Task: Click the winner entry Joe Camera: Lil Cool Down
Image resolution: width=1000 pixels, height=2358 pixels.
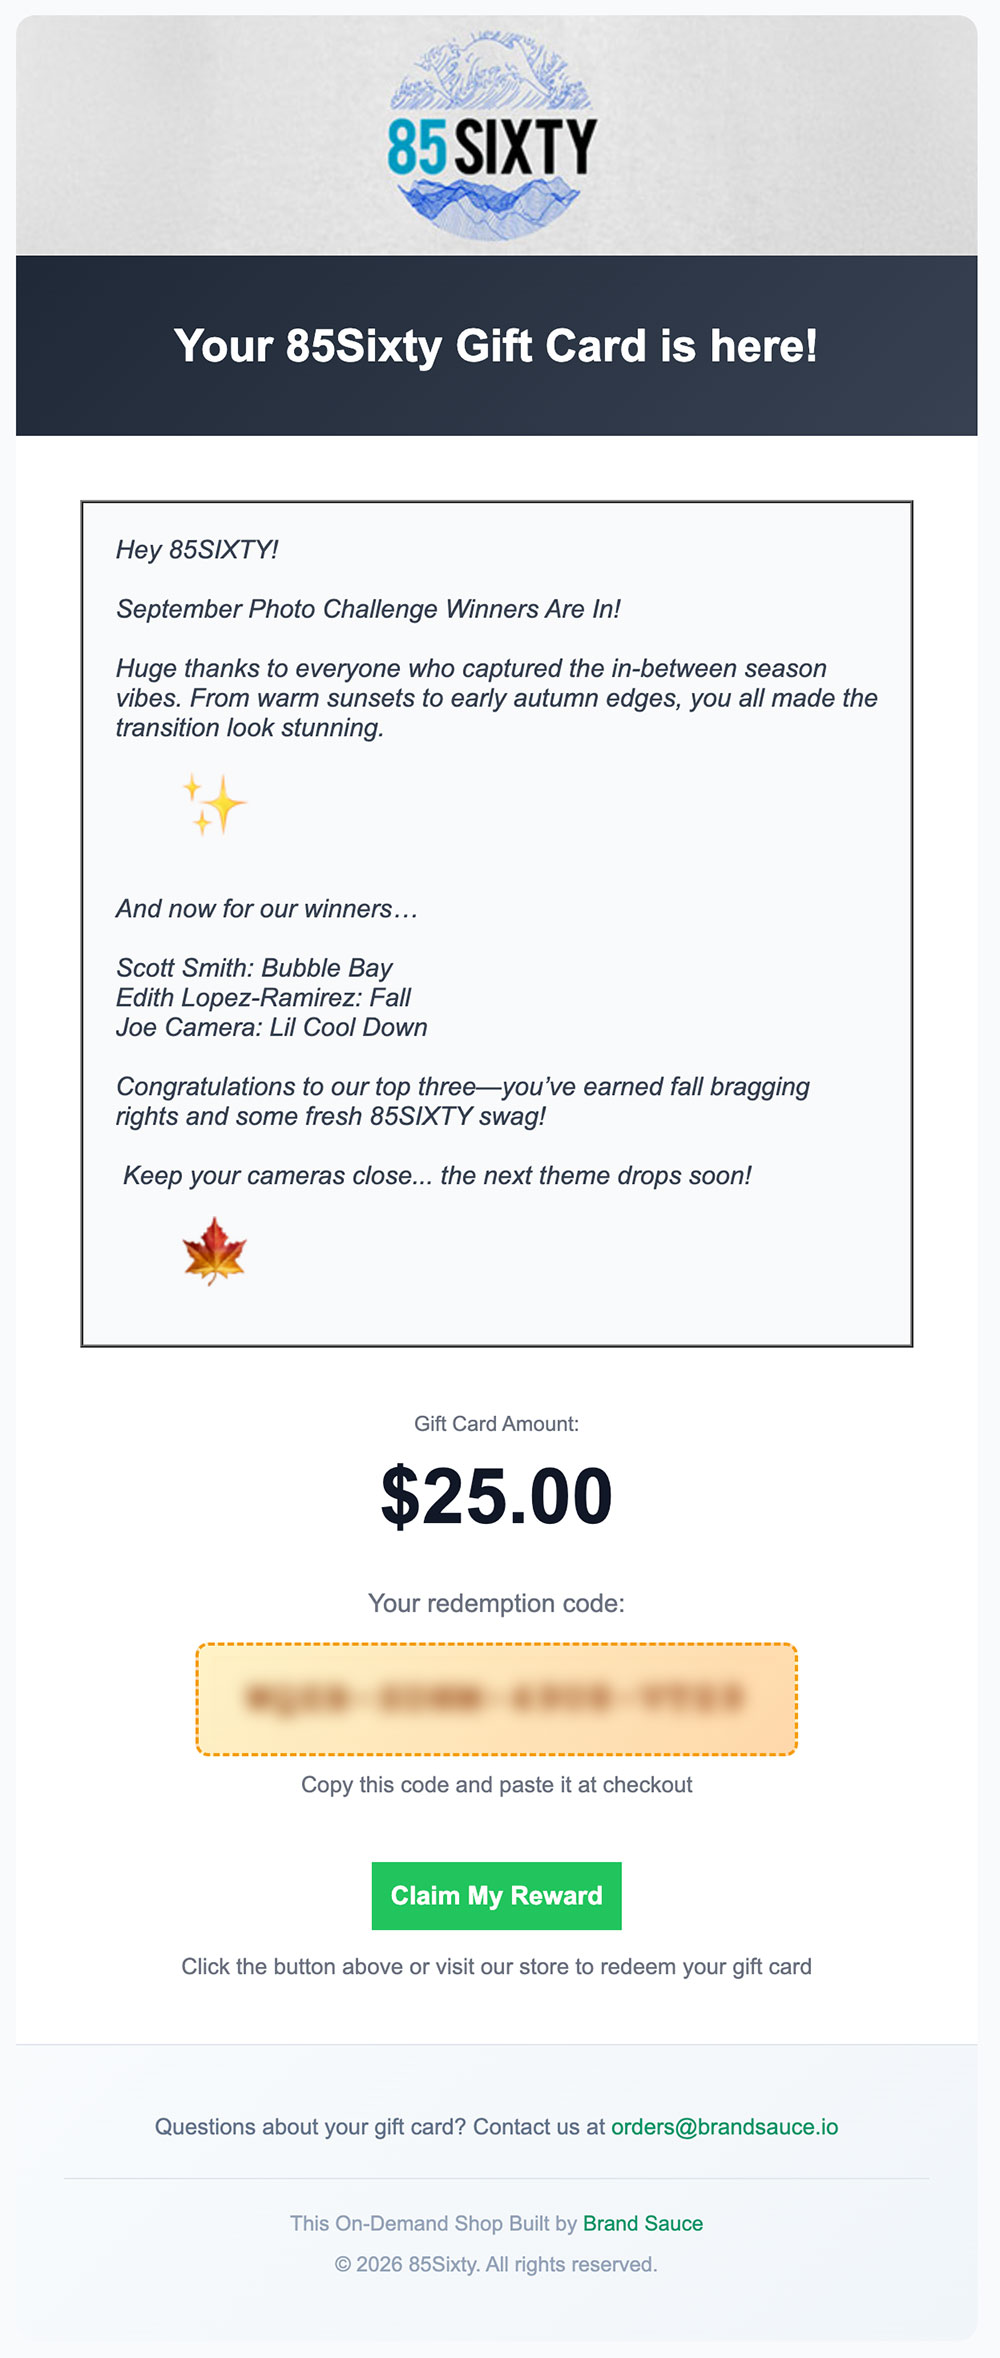Action: point(271,1027)
